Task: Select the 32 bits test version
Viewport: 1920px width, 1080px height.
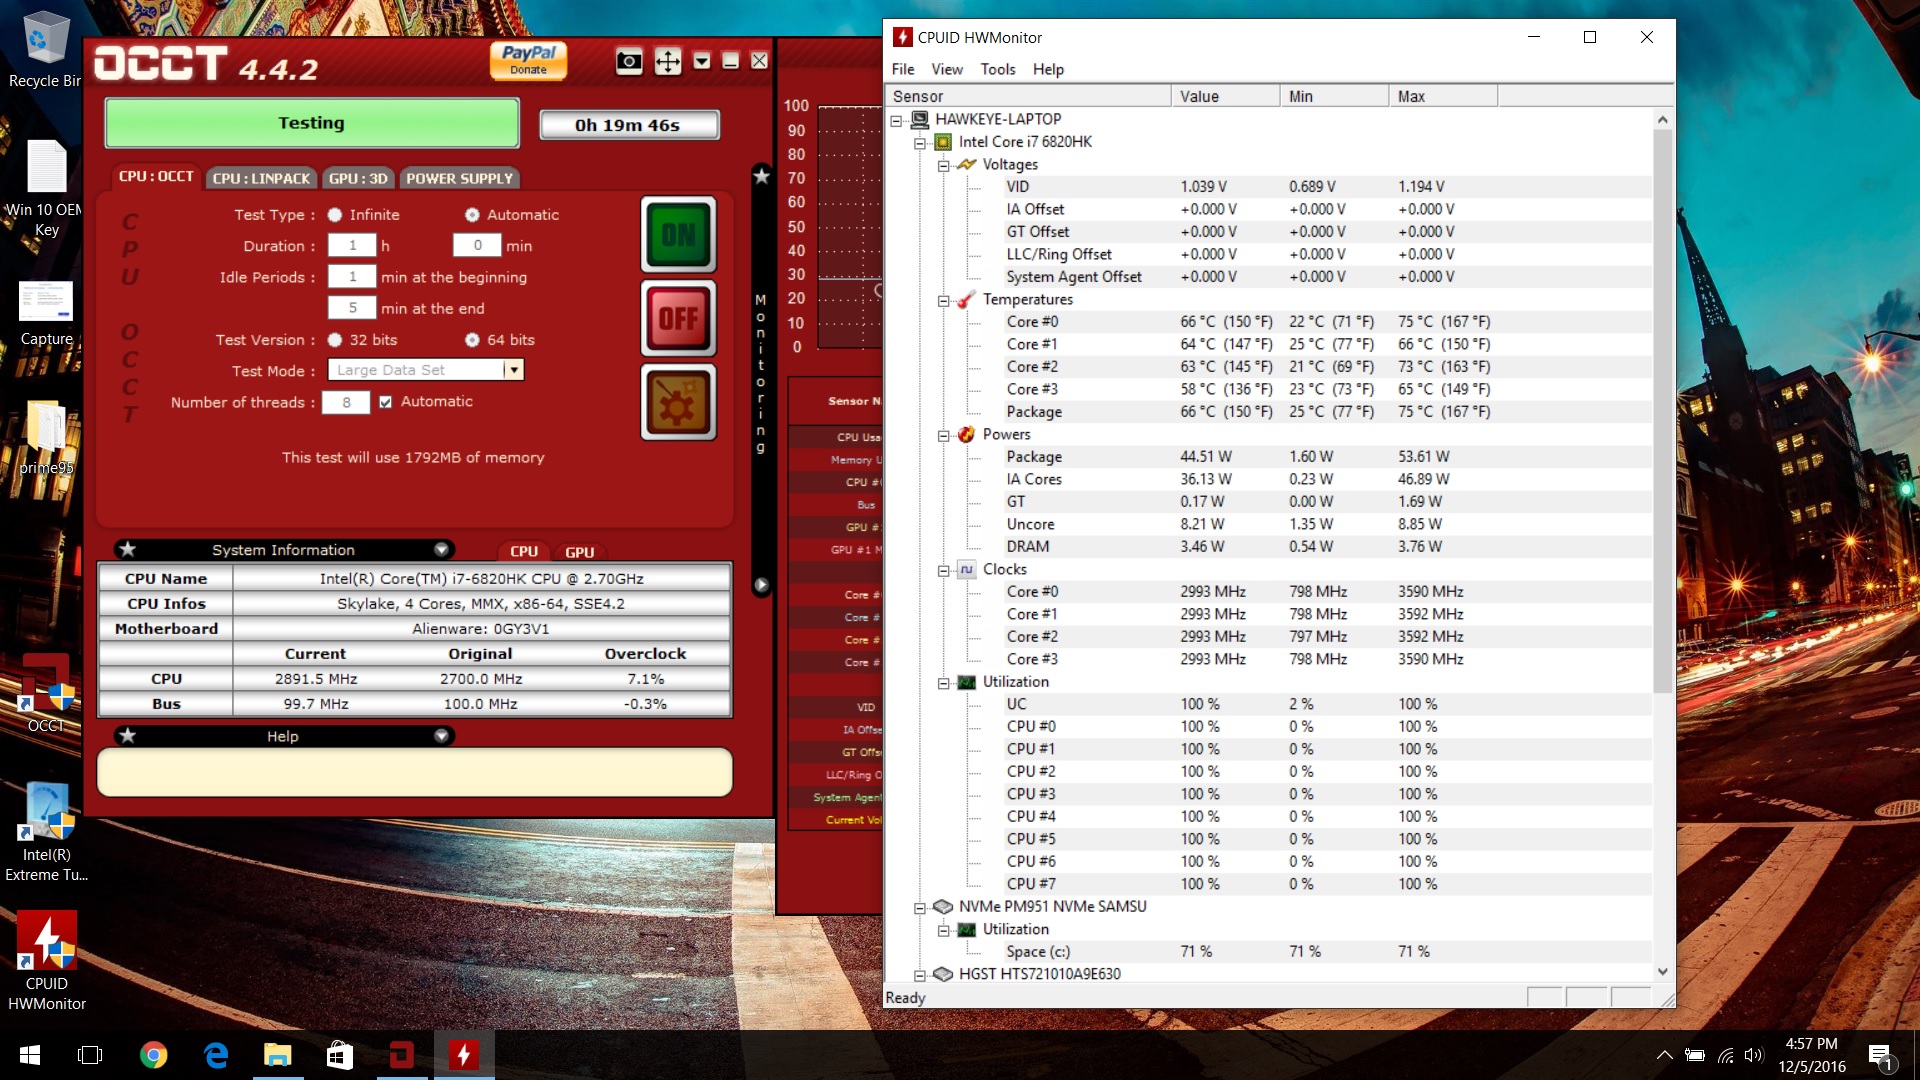Action: pyautogui.click(x=335, y=340)
